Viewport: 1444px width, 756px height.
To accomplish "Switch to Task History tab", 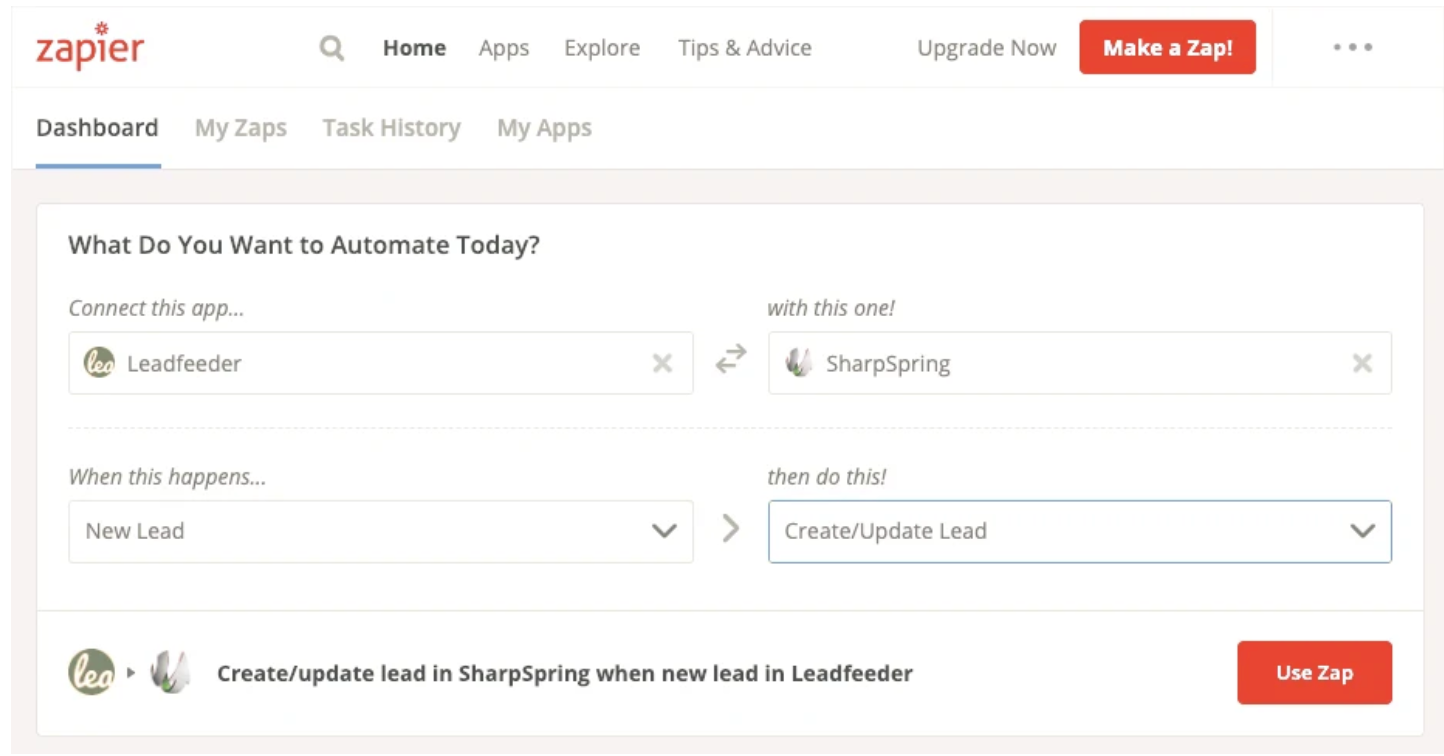I will click(x=392, y=128).
